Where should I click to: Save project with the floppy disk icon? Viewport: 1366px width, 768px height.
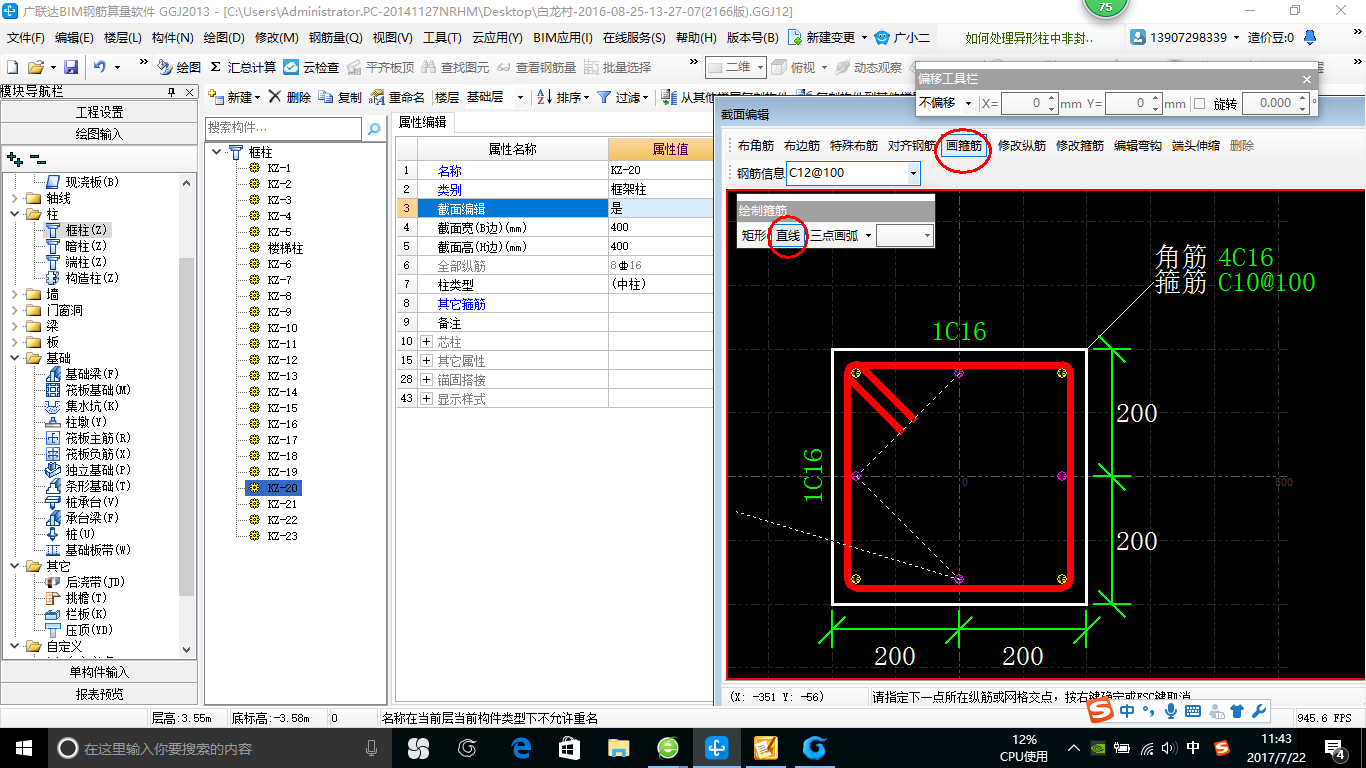71,67
